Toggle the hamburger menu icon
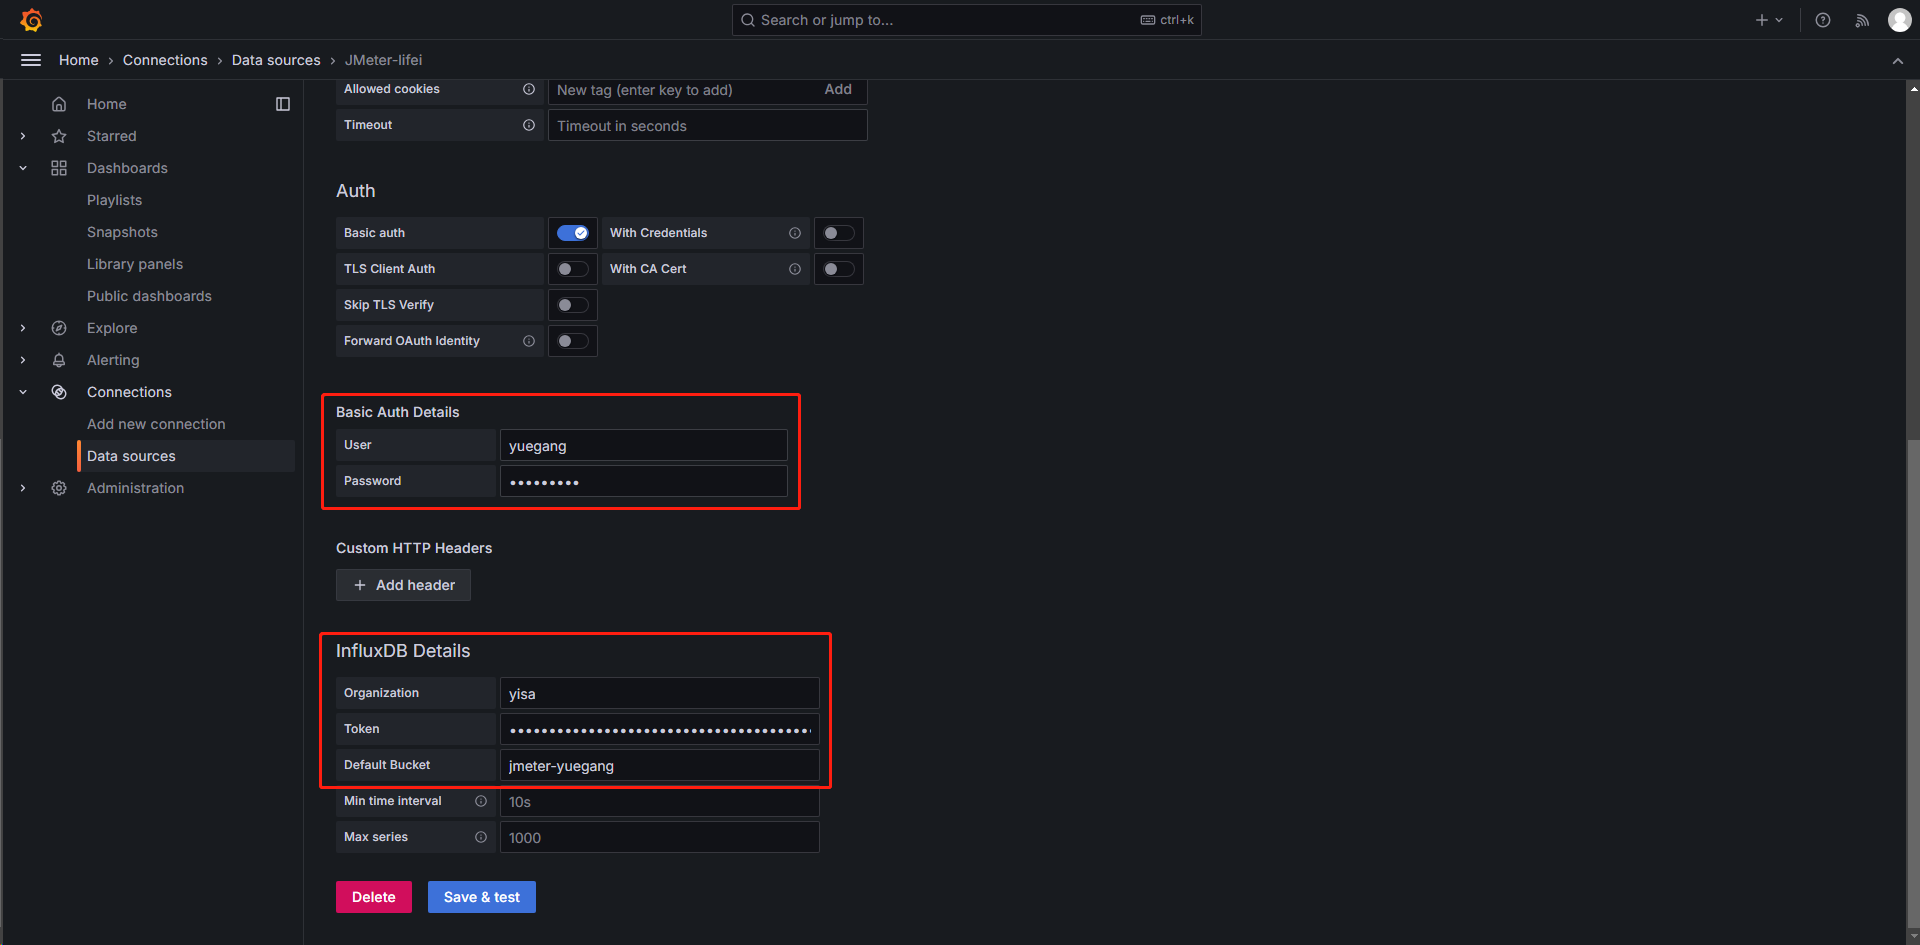 point(31,60)
